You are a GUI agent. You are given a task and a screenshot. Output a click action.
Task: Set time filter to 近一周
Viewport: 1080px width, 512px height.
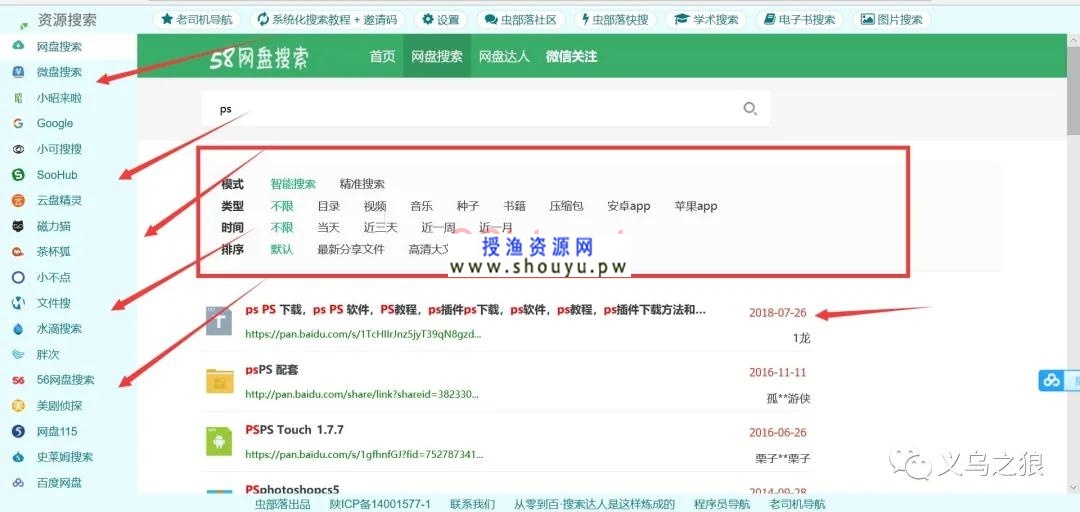439,227
